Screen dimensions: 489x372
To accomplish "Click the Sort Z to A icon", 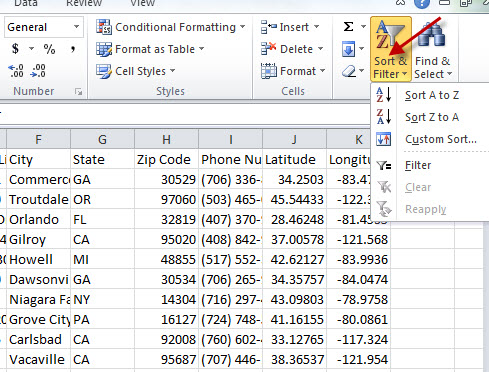I will [x=384, y=117].
